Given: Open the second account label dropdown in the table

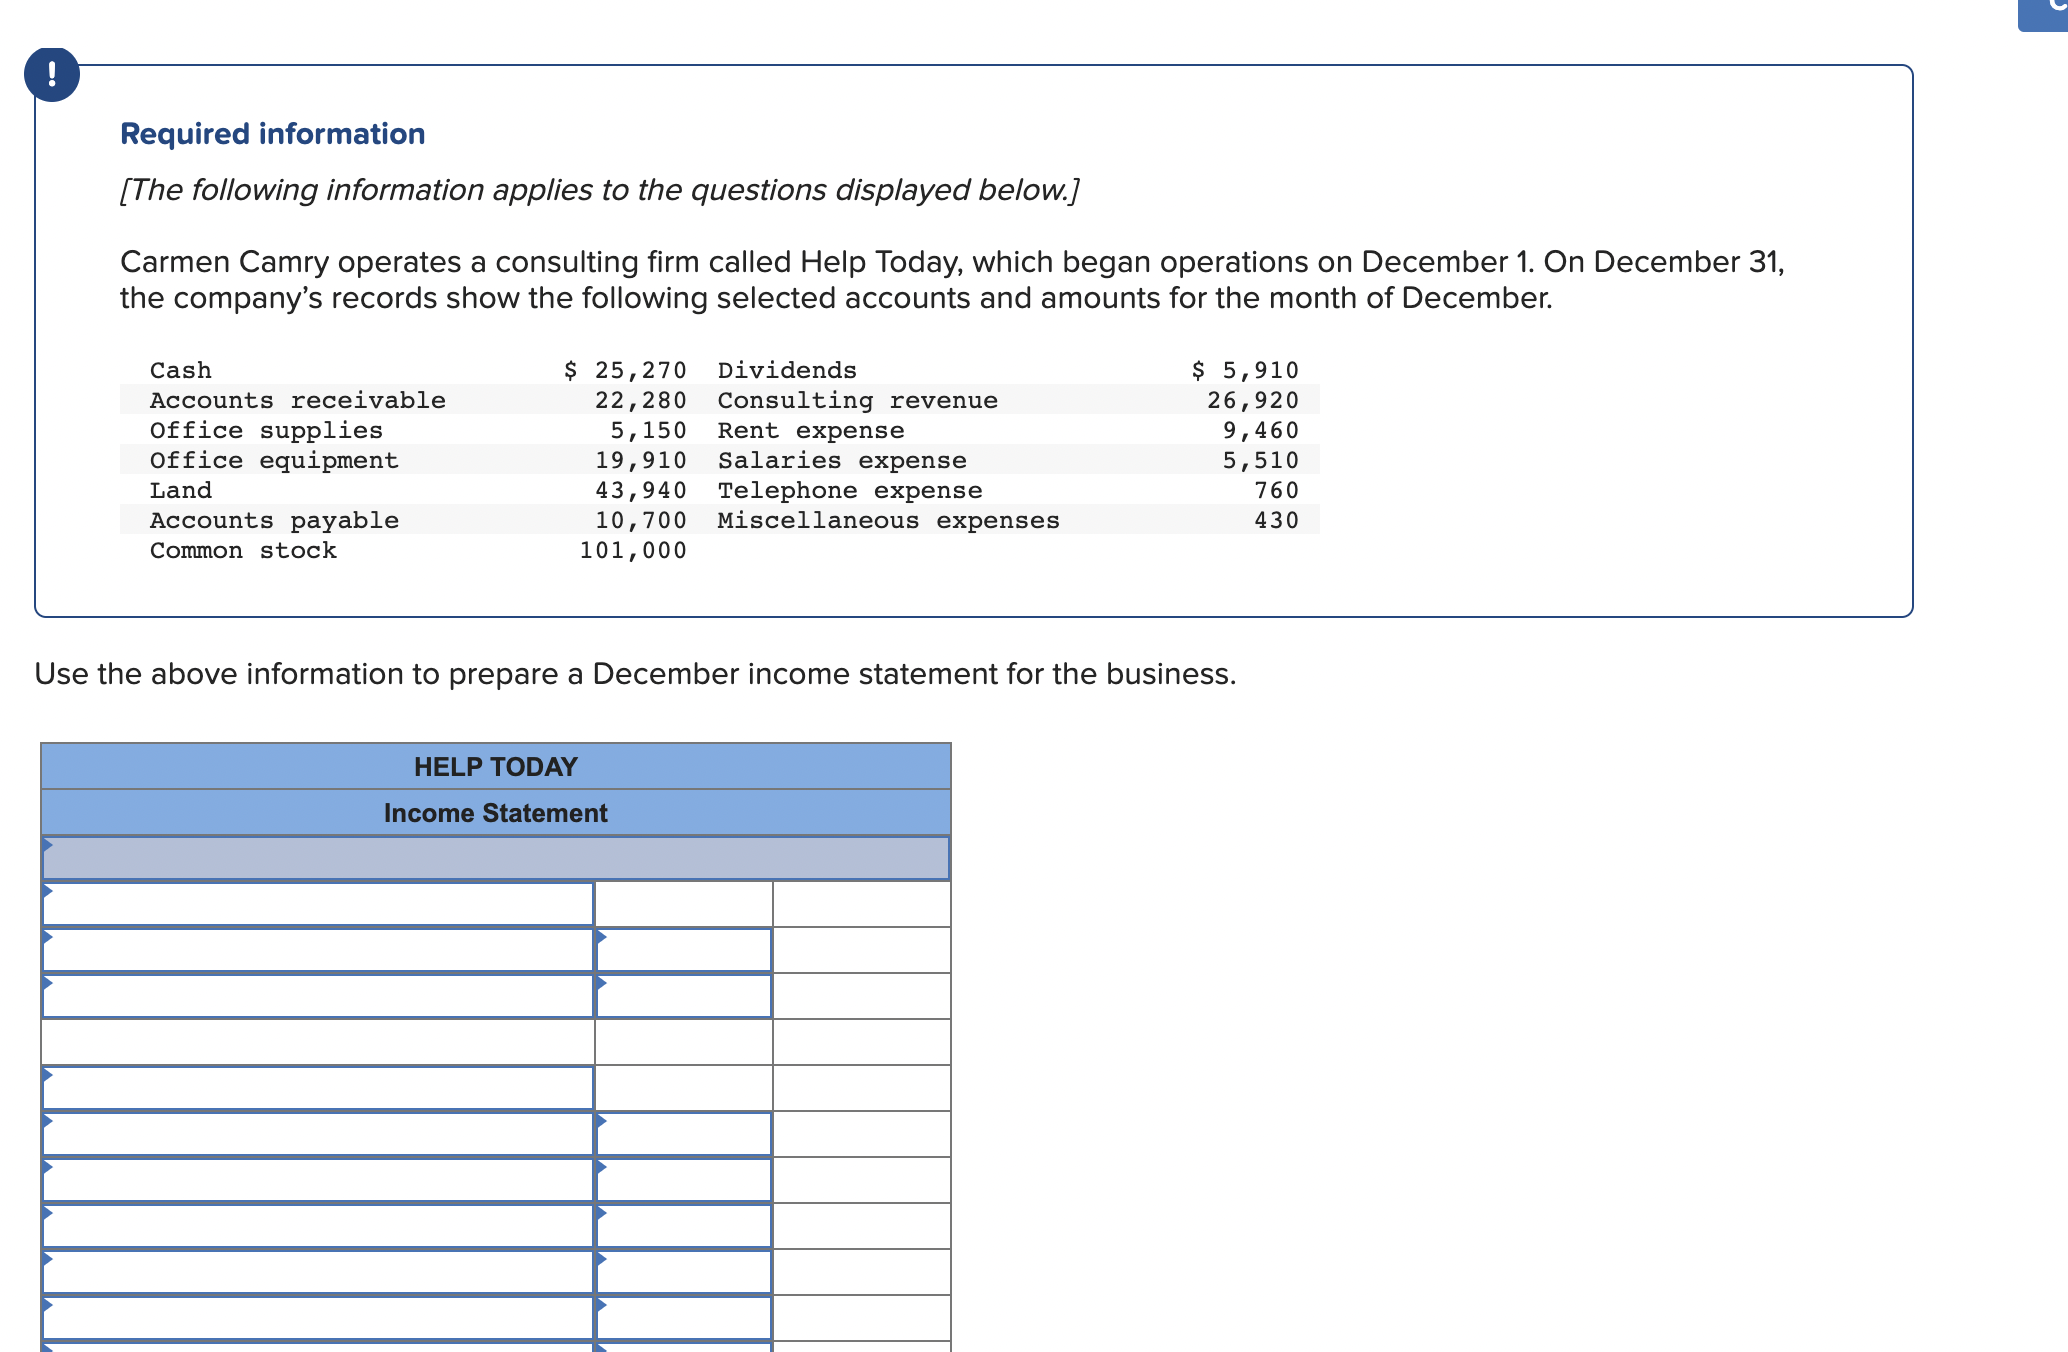Looking at the screenshot, I should coord(318,950).
